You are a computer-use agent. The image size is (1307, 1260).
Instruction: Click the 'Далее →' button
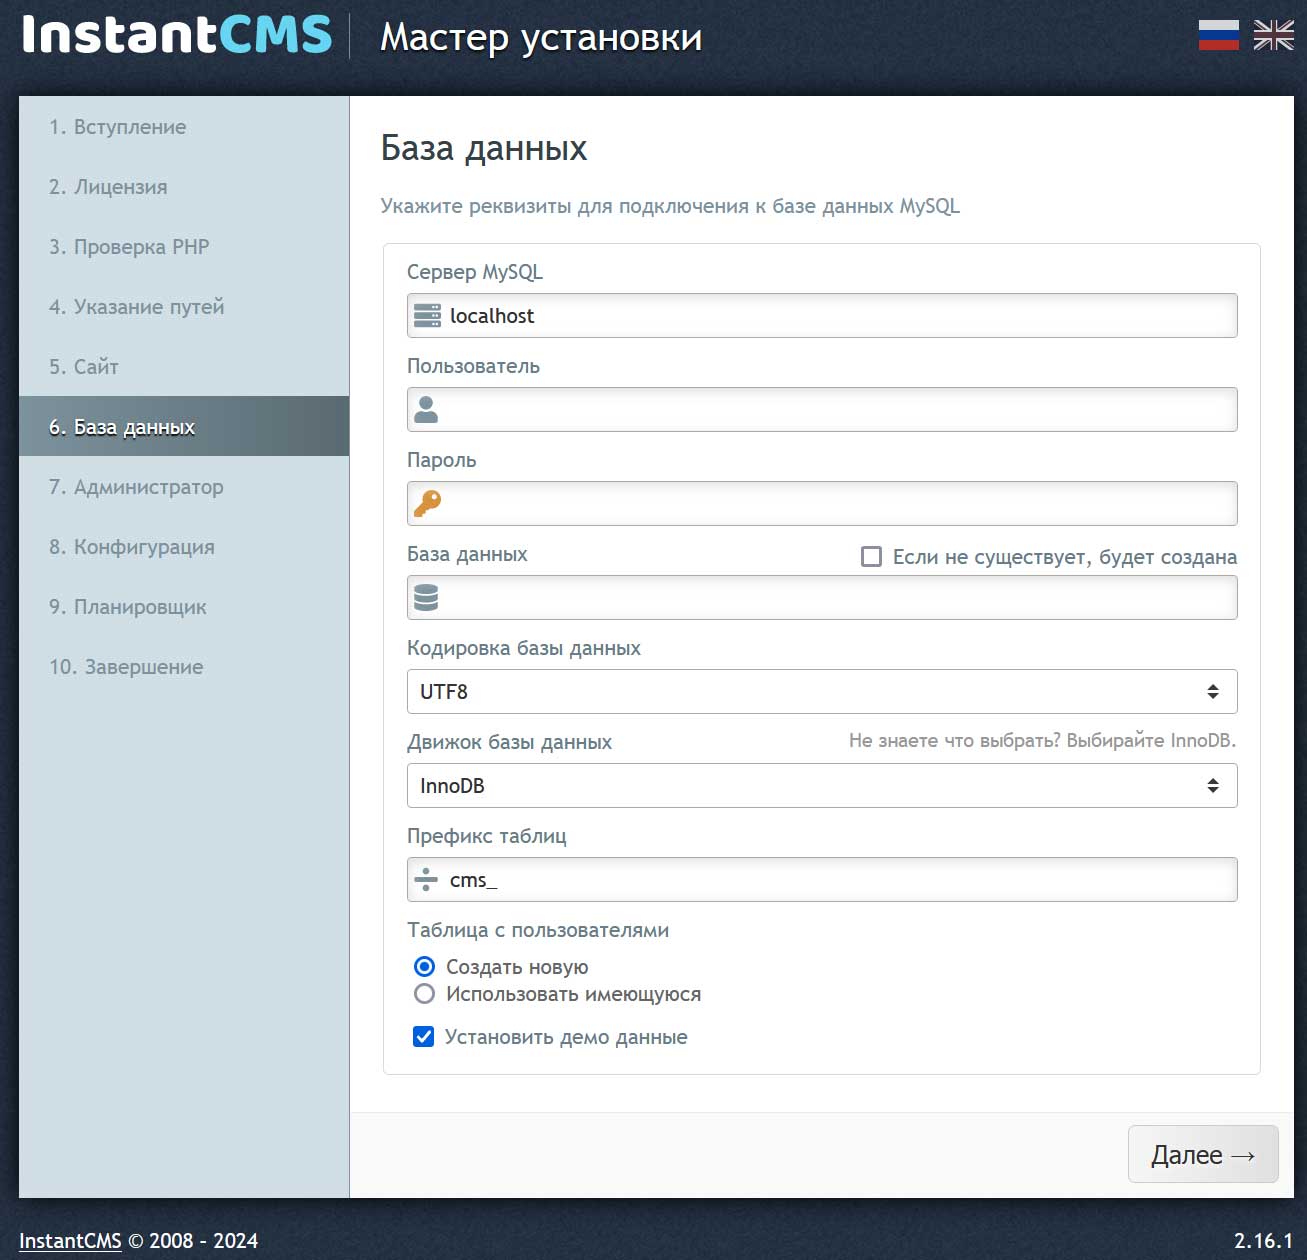click(x=1203, y=1154)
